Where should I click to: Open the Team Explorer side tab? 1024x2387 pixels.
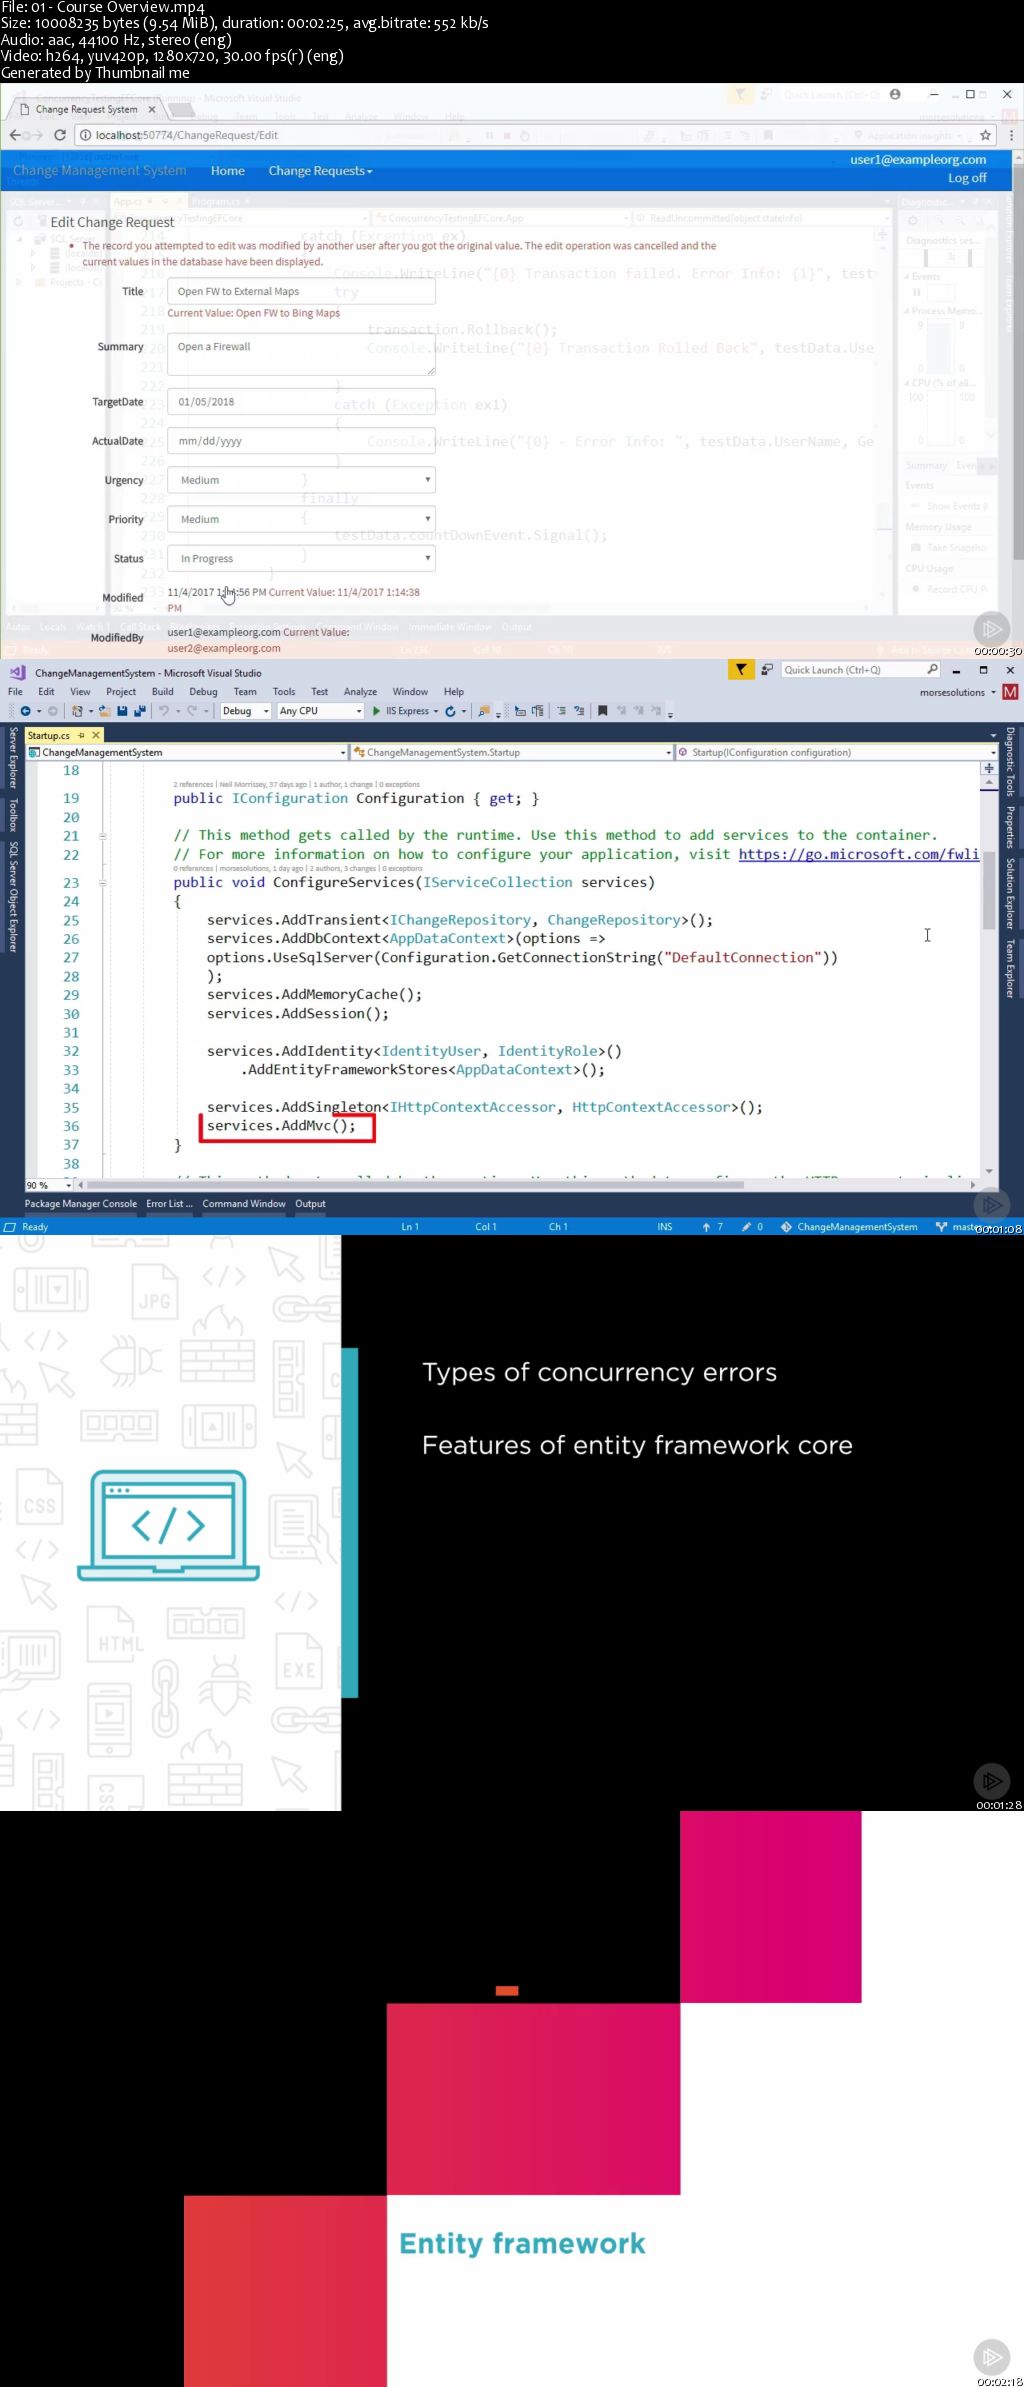[1010, 968]
